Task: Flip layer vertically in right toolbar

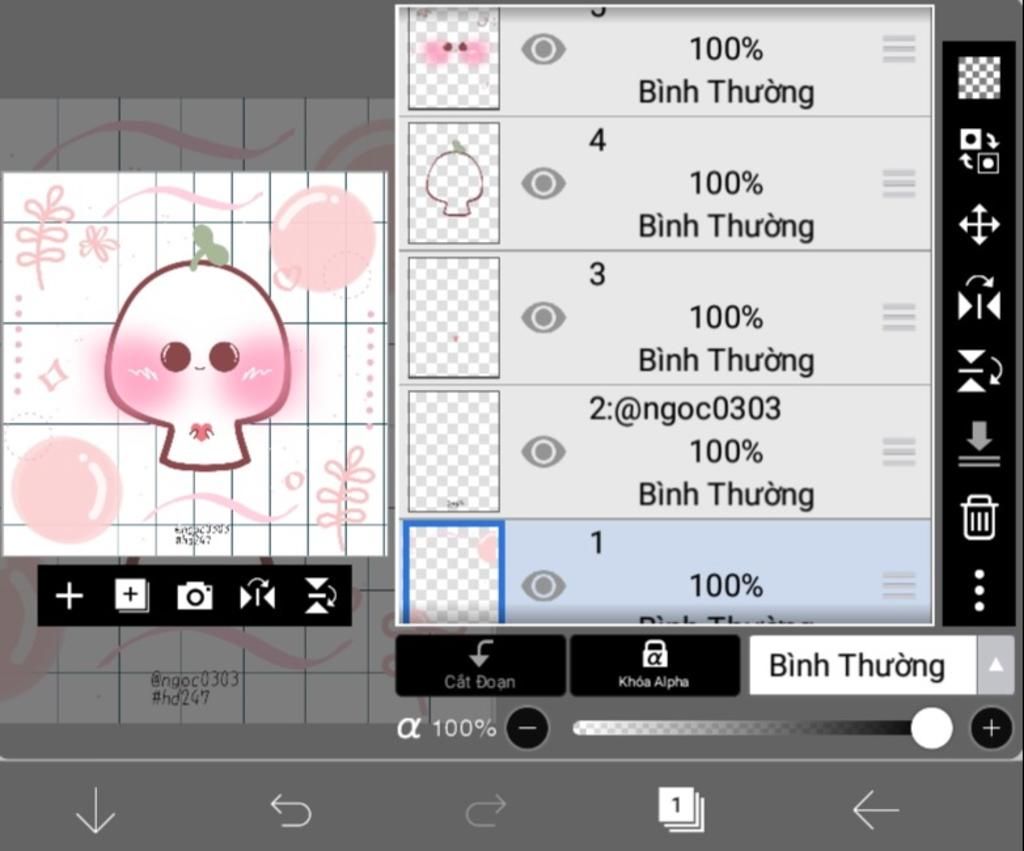Action: [979, 371]
